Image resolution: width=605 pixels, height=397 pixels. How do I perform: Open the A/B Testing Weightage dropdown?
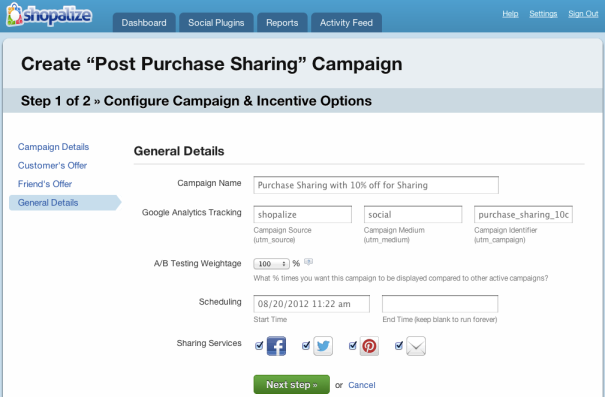271,264
